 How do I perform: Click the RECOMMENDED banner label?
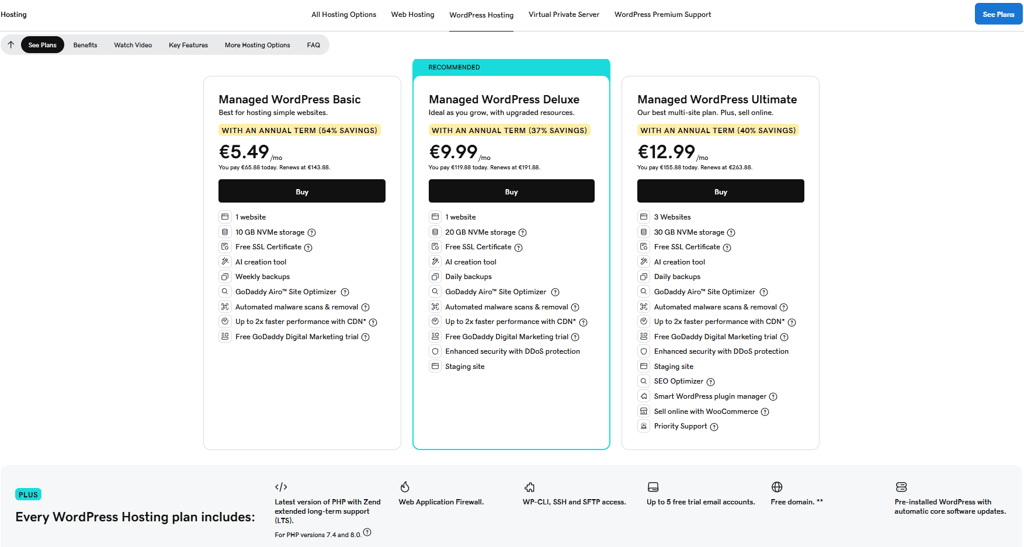(x=454, y=67)
